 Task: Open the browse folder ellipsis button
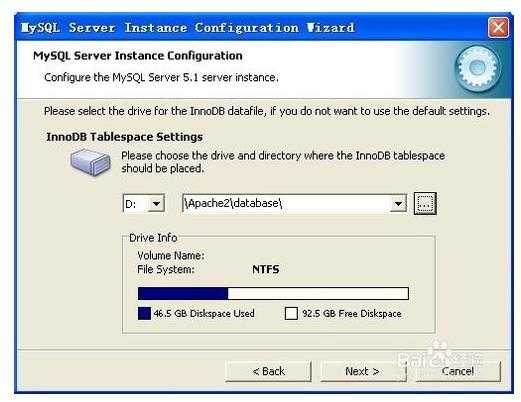click(425, 203)
